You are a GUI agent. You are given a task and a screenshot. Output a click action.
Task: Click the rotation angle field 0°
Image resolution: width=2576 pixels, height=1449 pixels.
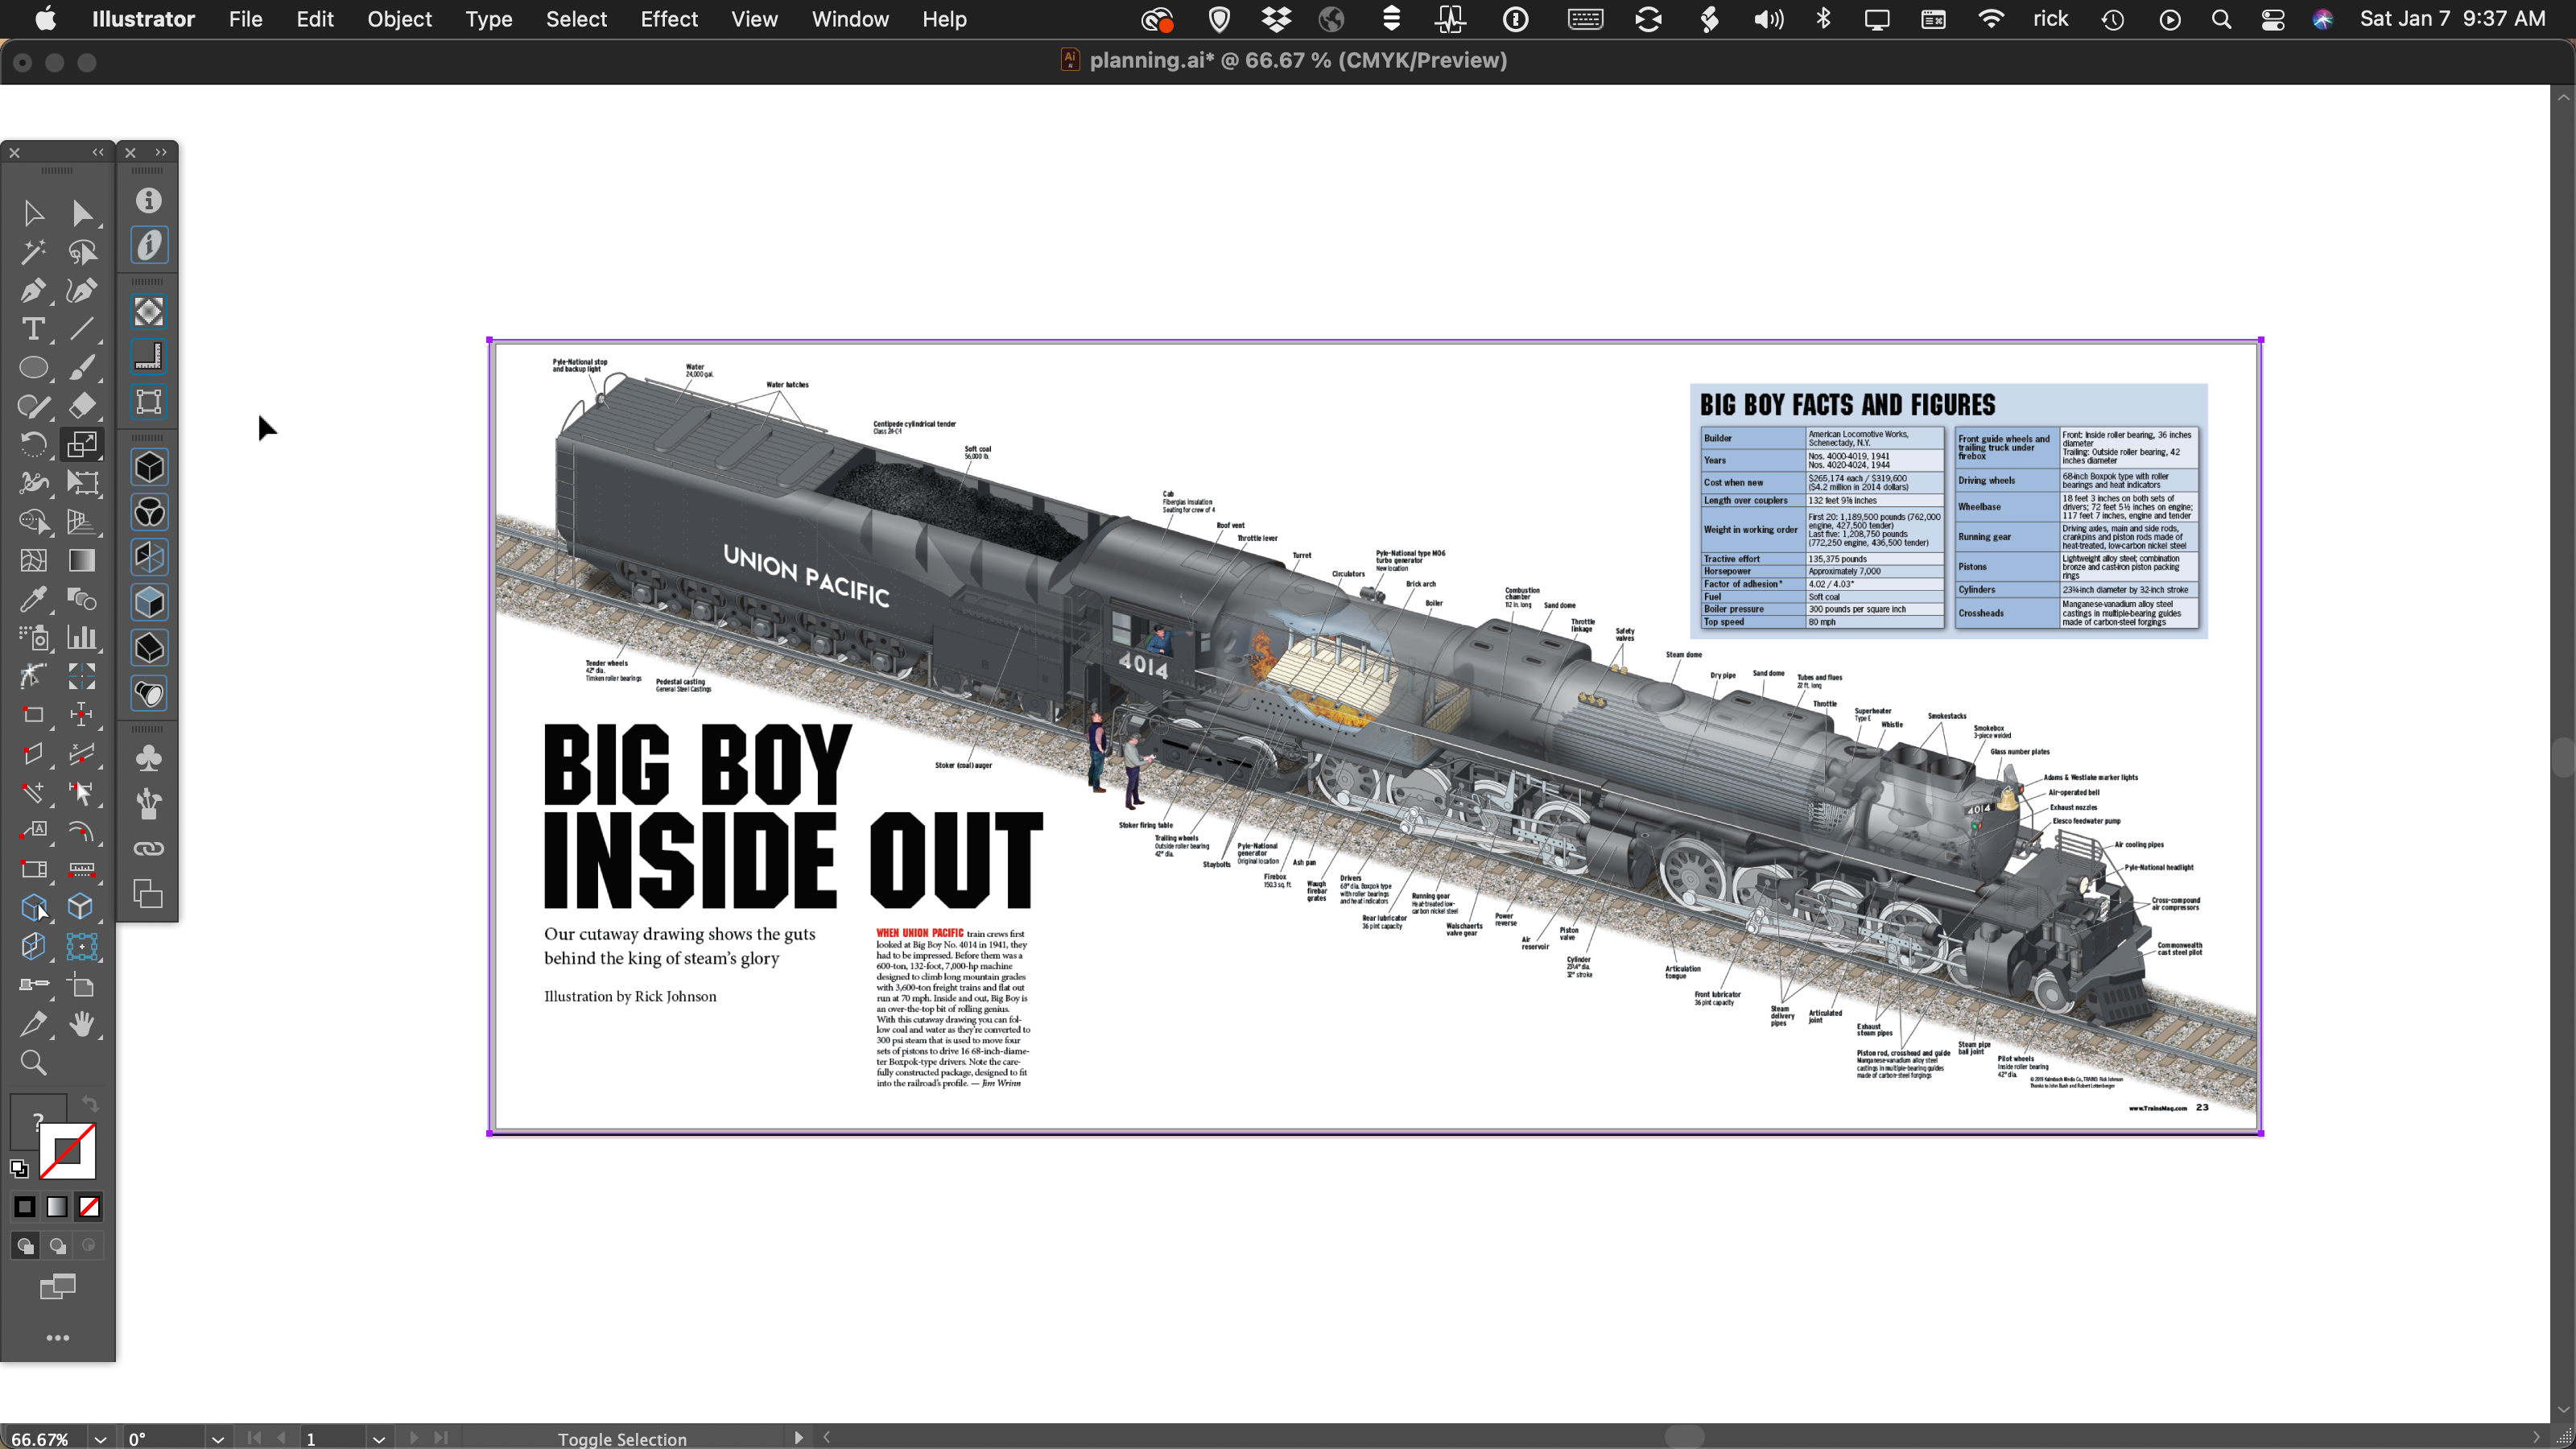pos(164,1439)
